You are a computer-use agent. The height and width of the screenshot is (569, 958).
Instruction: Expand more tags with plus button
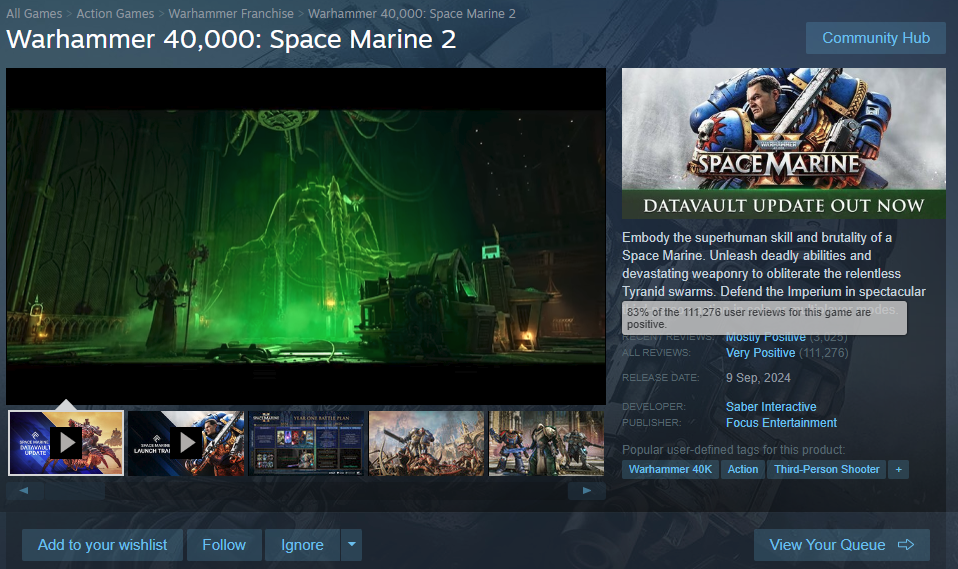tap(899, 469)
